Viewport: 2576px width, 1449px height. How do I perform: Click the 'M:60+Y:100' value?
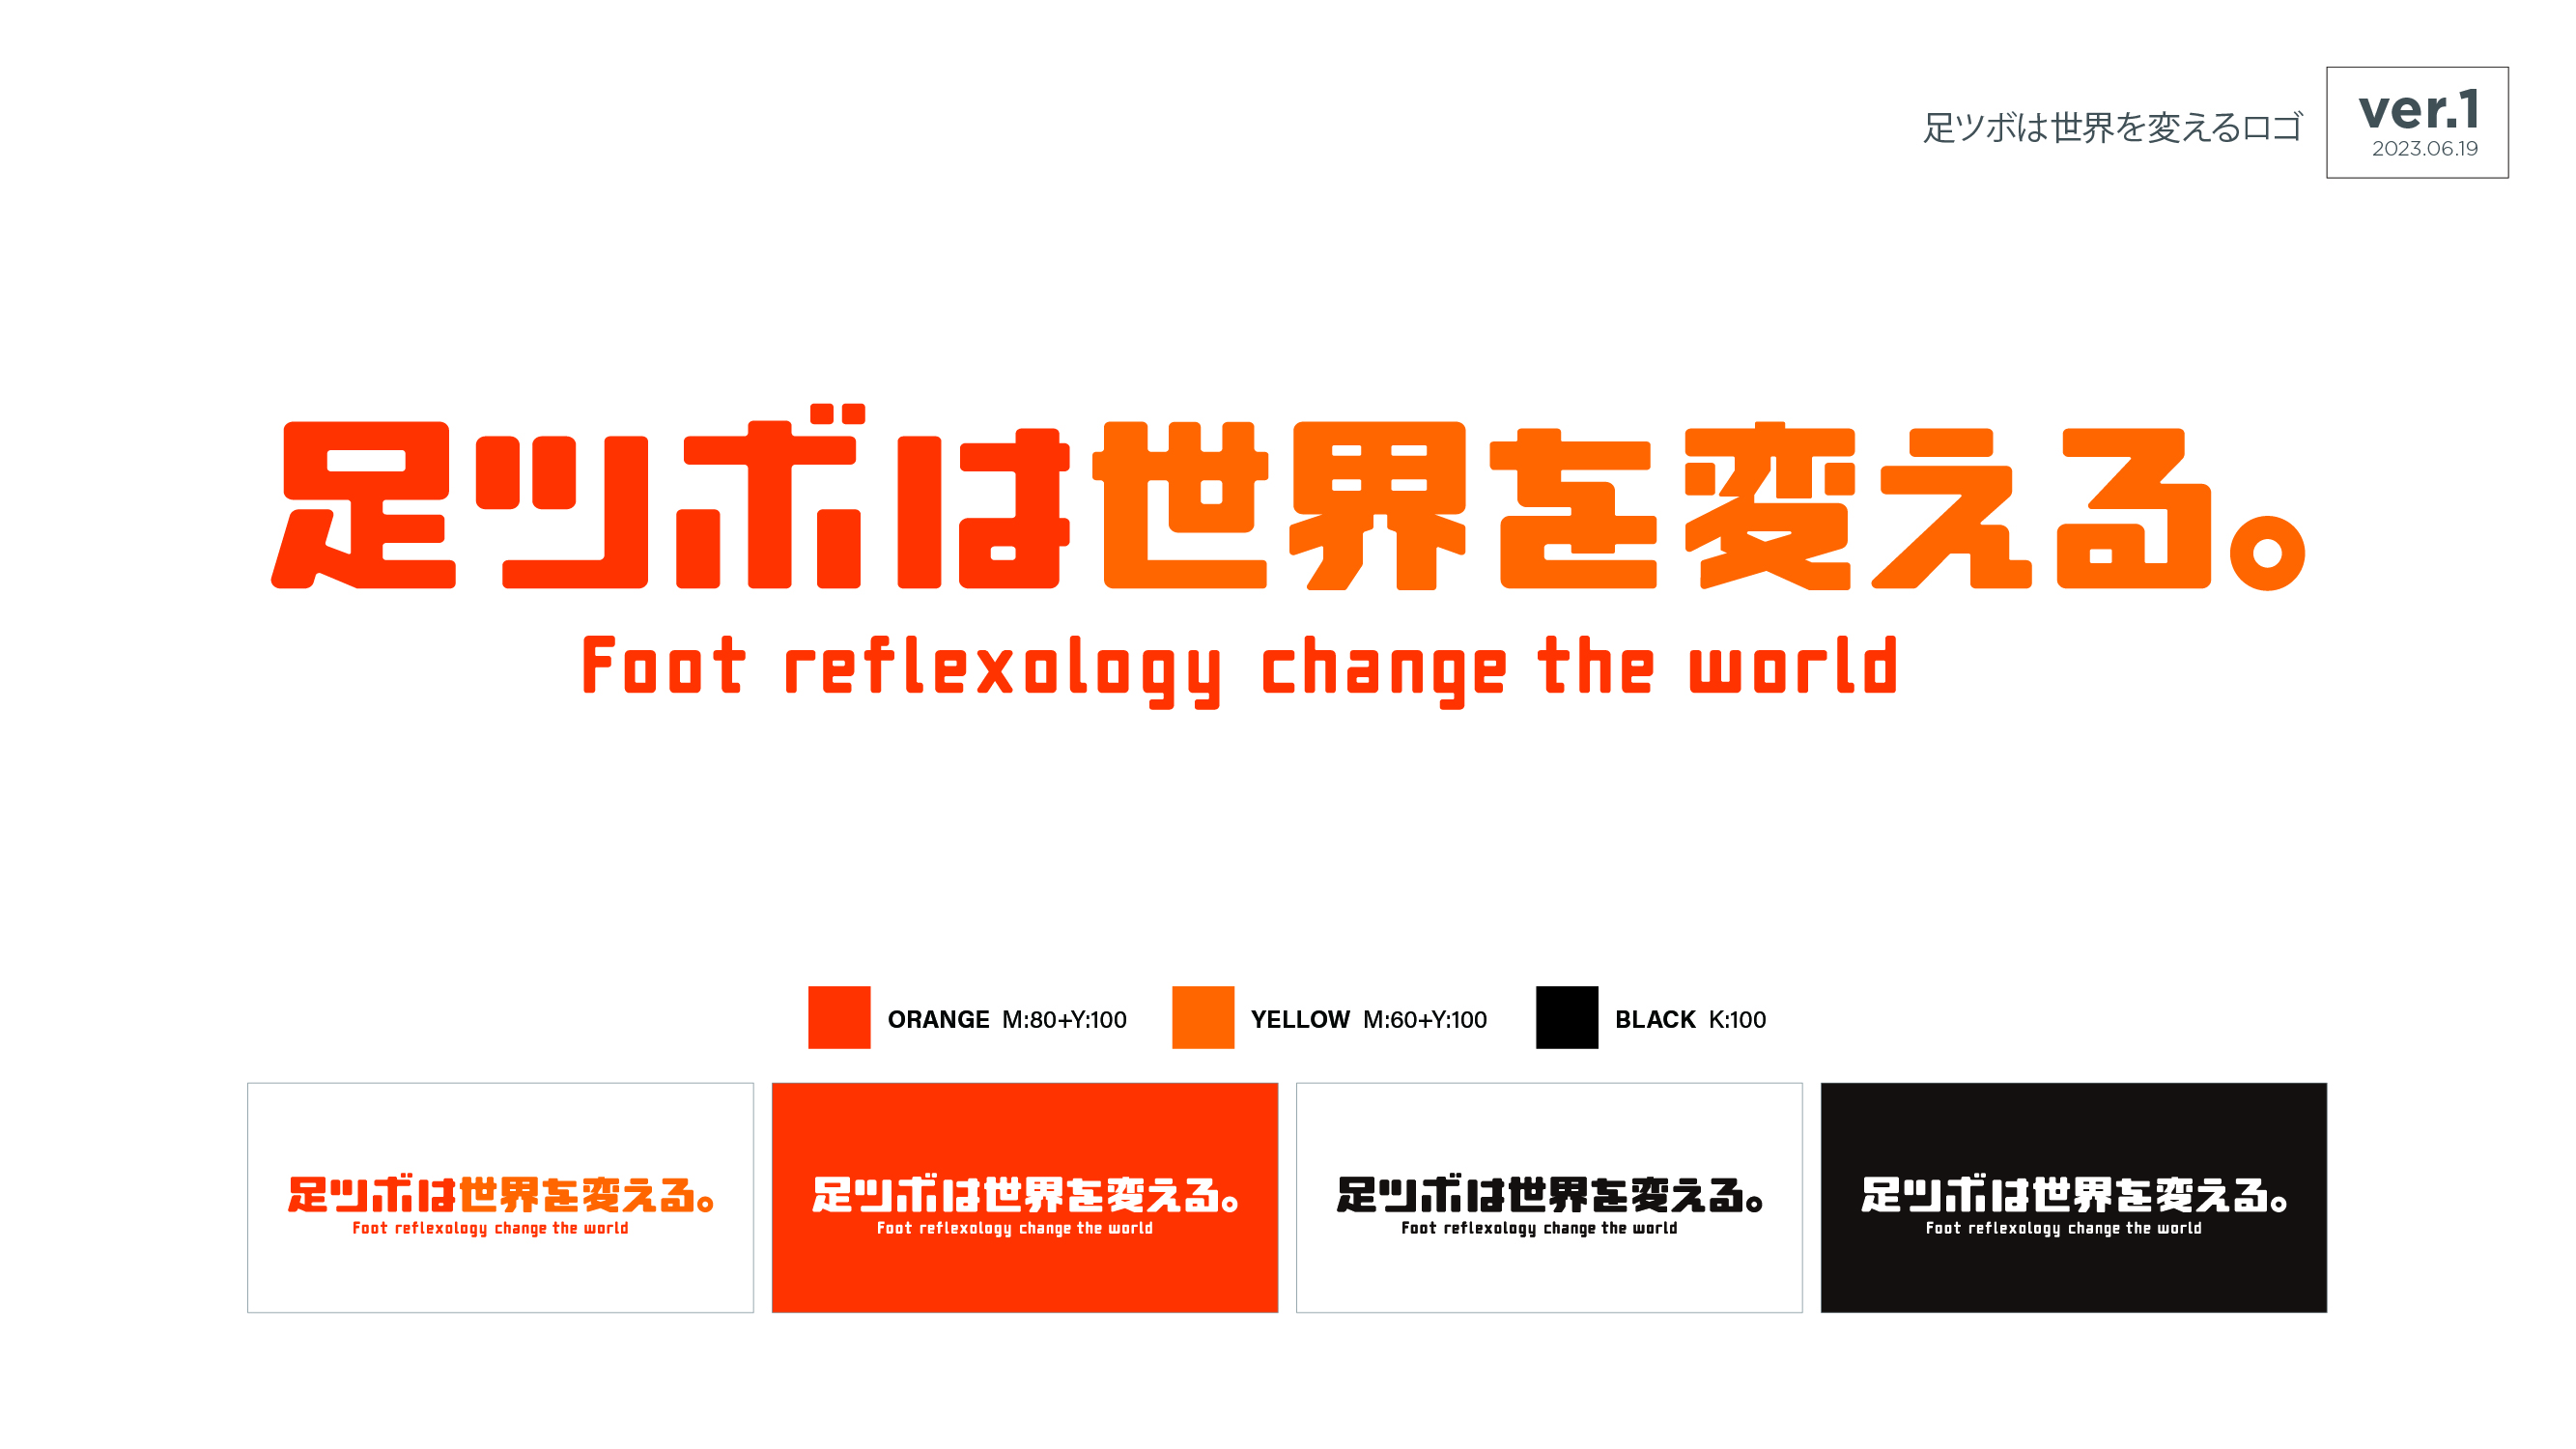[x=1425, y=1019]
